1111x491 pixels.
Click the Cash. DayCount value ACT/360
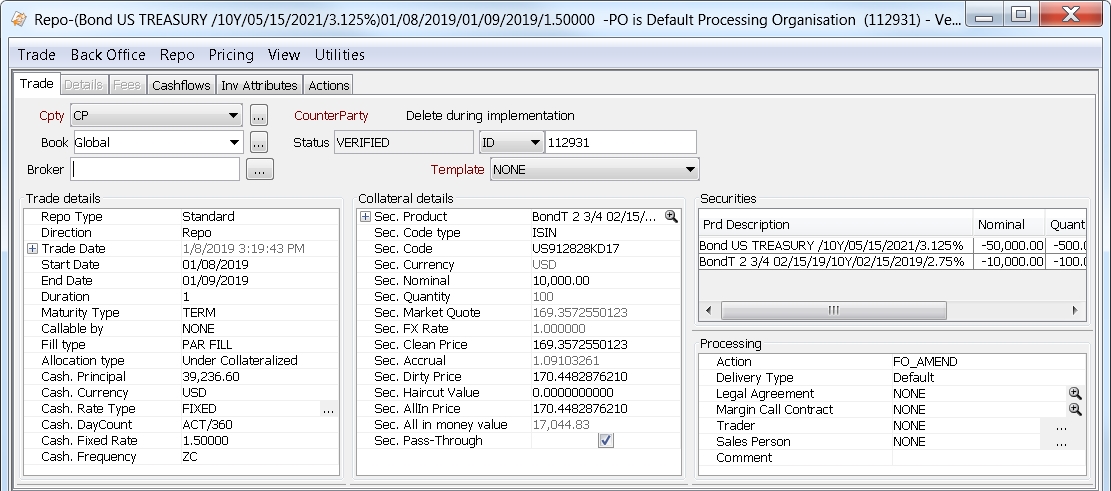pyautogui.click(x=207, y=425)
